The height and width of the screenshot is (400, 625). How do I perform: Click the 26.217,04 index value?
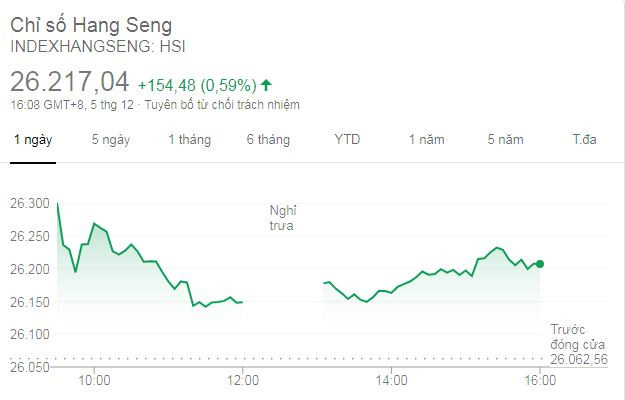coord(70,82)
